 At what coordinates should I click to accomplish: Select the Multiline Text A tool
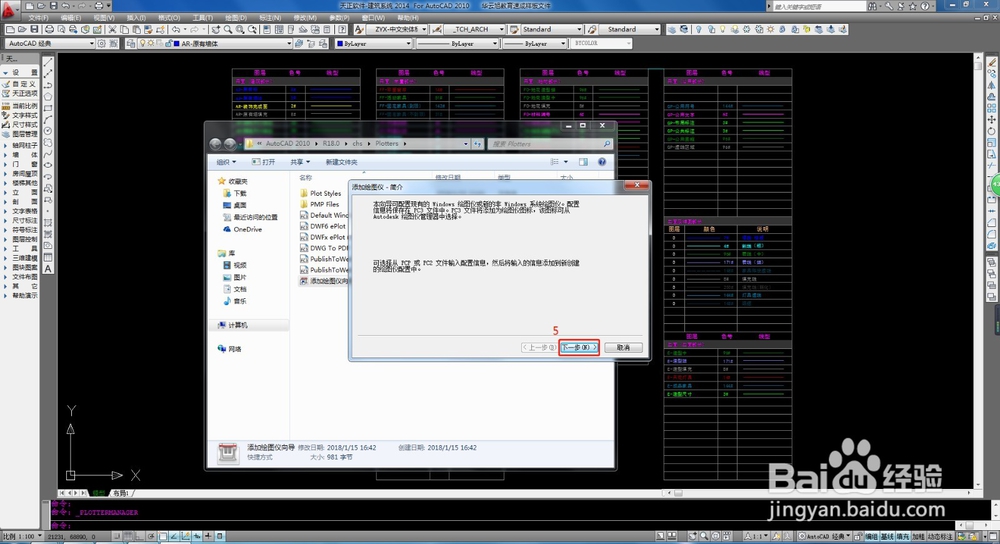pos(48,268)
